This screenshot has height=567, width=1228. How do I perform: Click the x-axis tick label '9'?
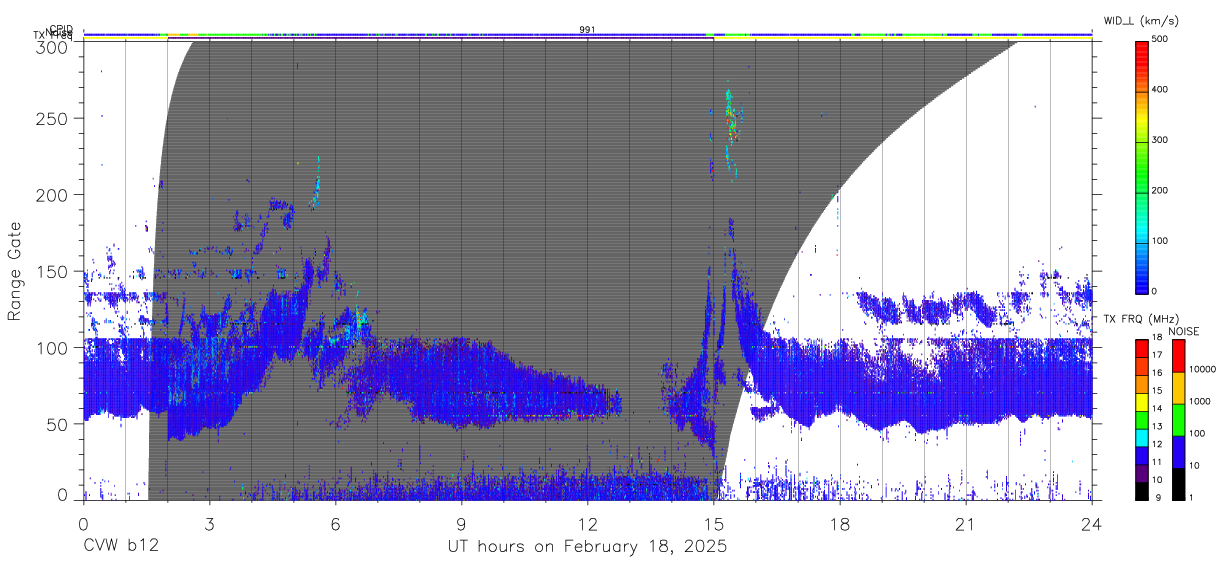point(461,524)
